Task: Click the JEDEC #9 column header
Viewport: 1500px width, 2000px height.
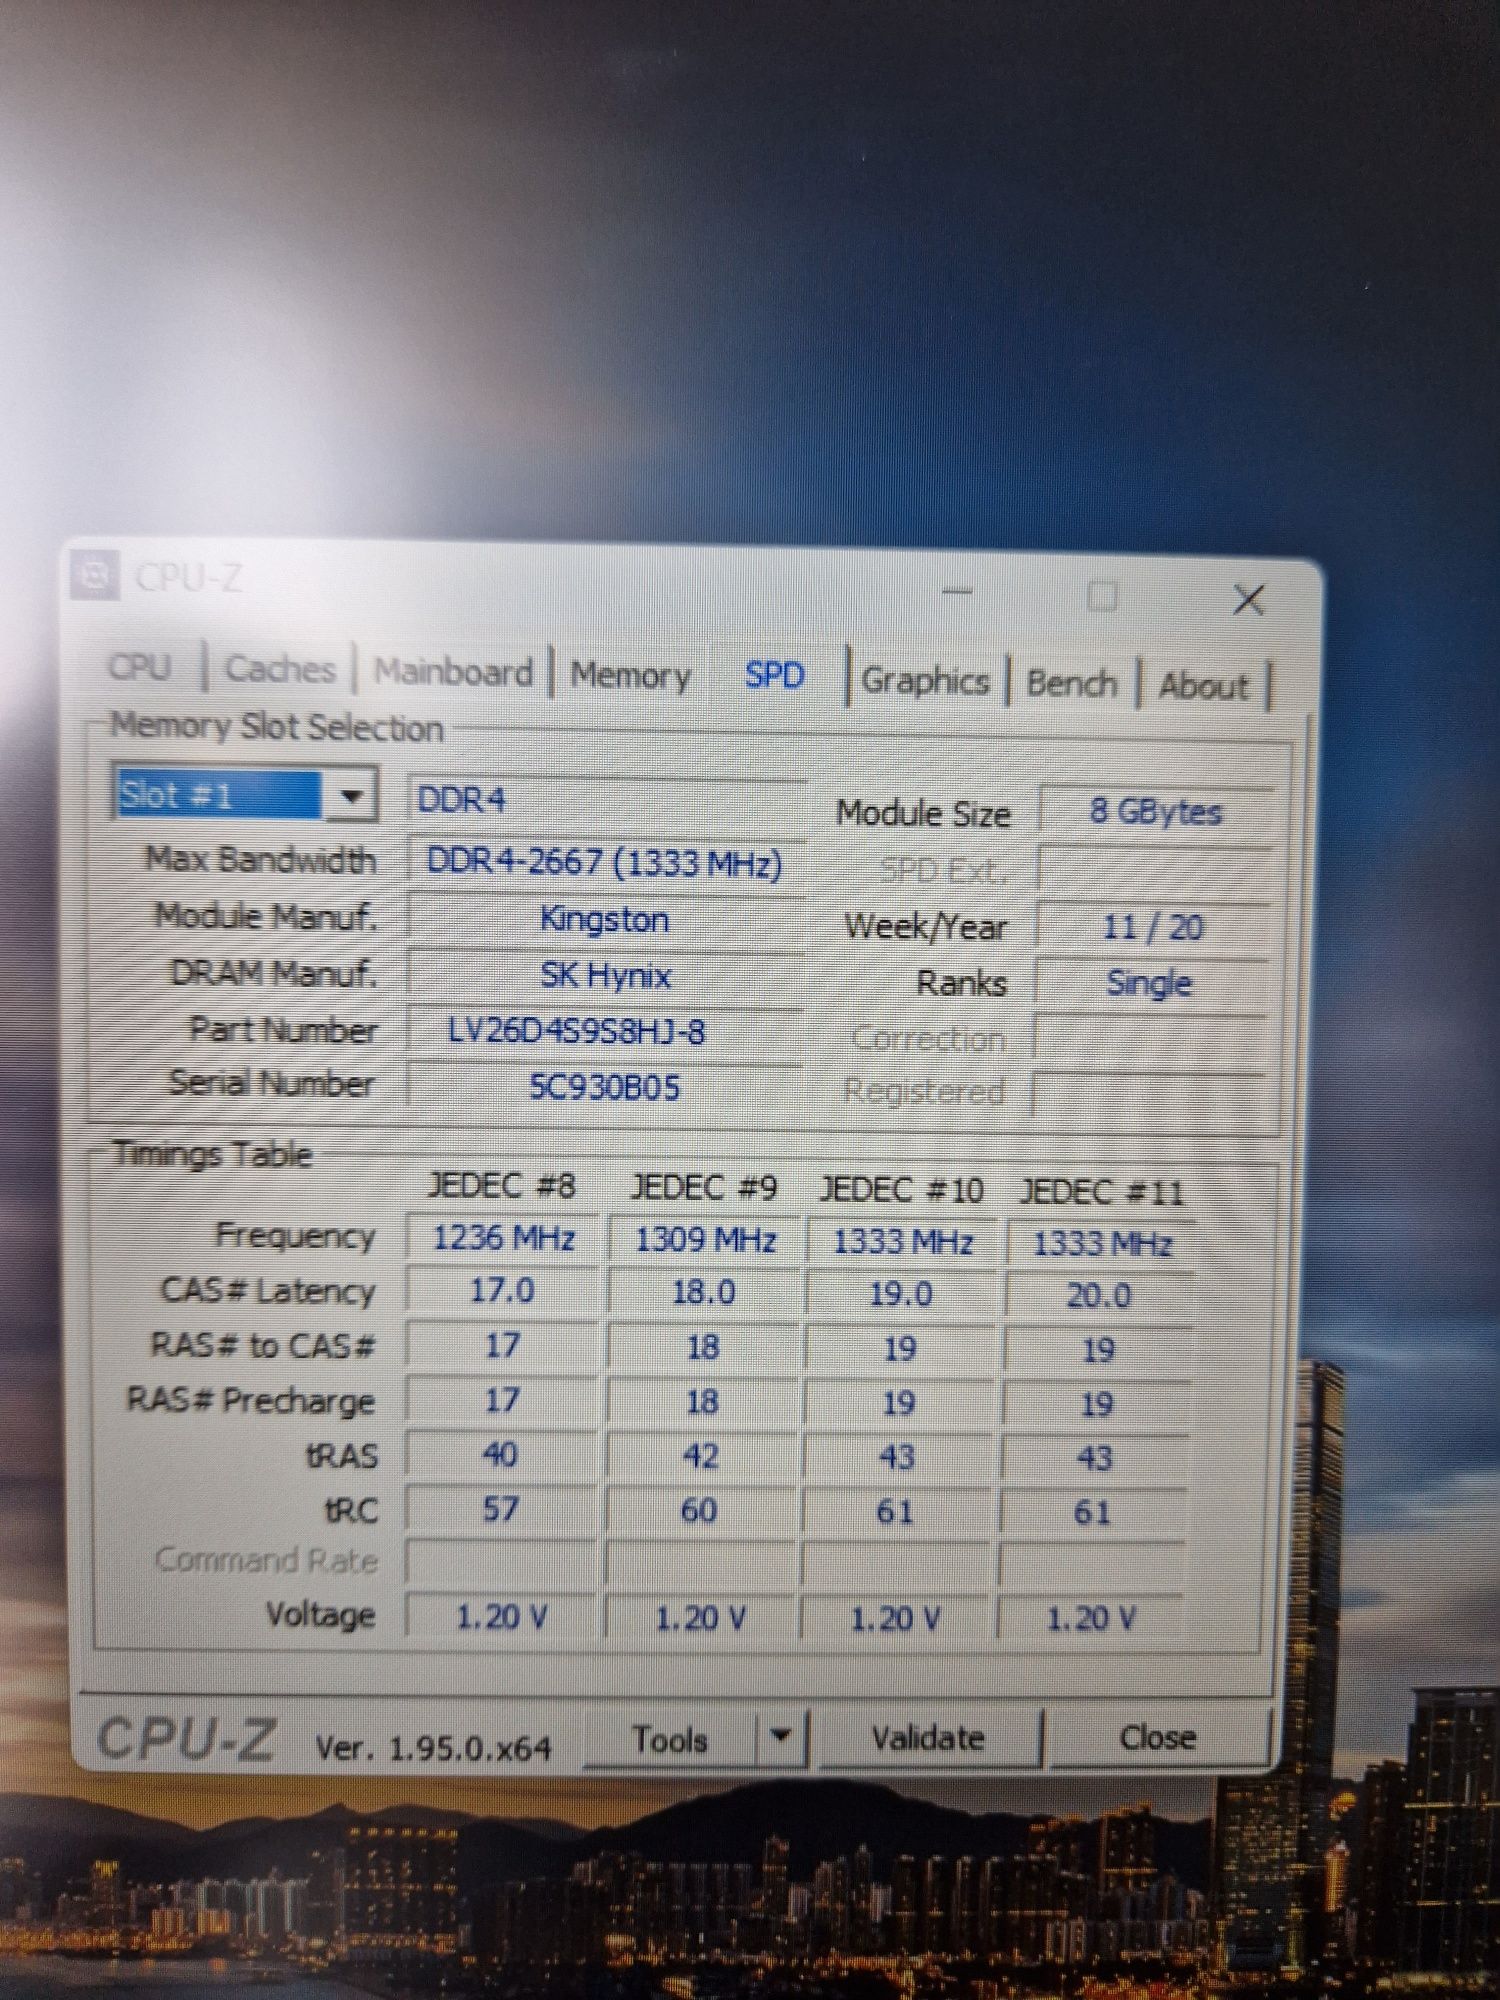Action: [704, 1188]
